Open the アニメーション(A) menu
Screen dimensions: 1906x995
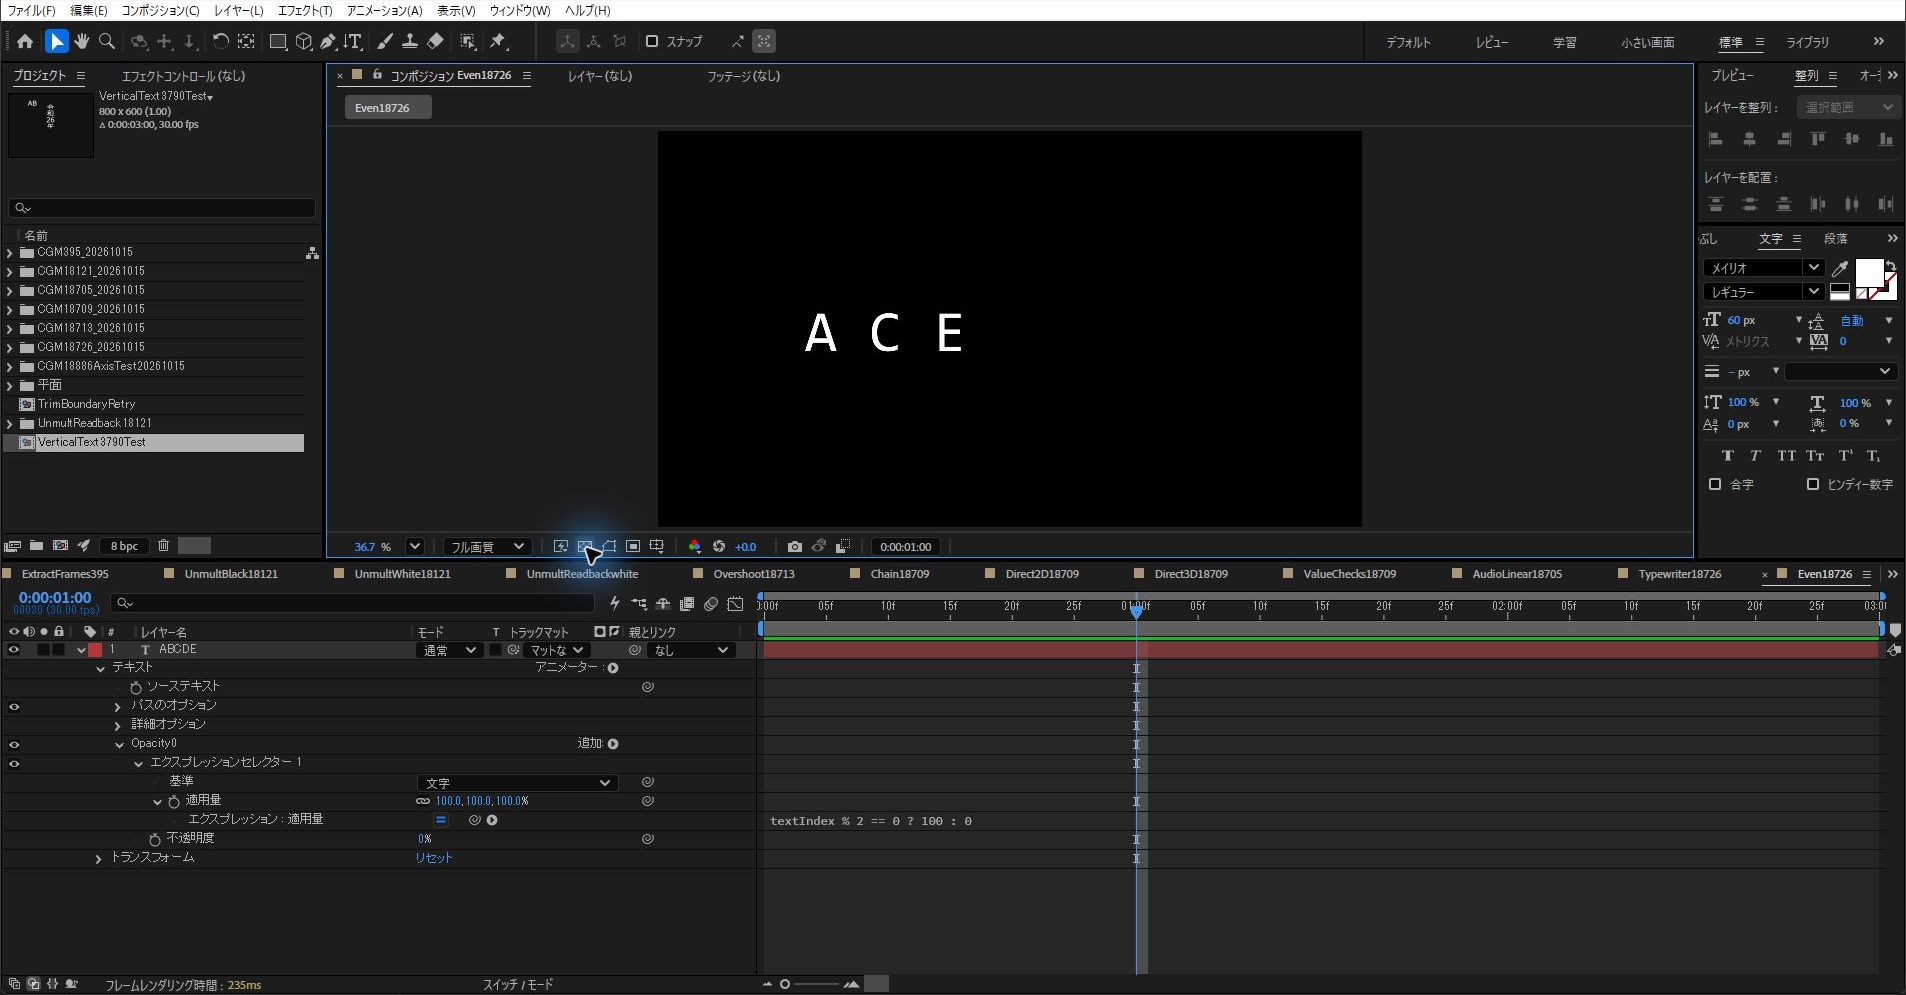pos(384,10)
